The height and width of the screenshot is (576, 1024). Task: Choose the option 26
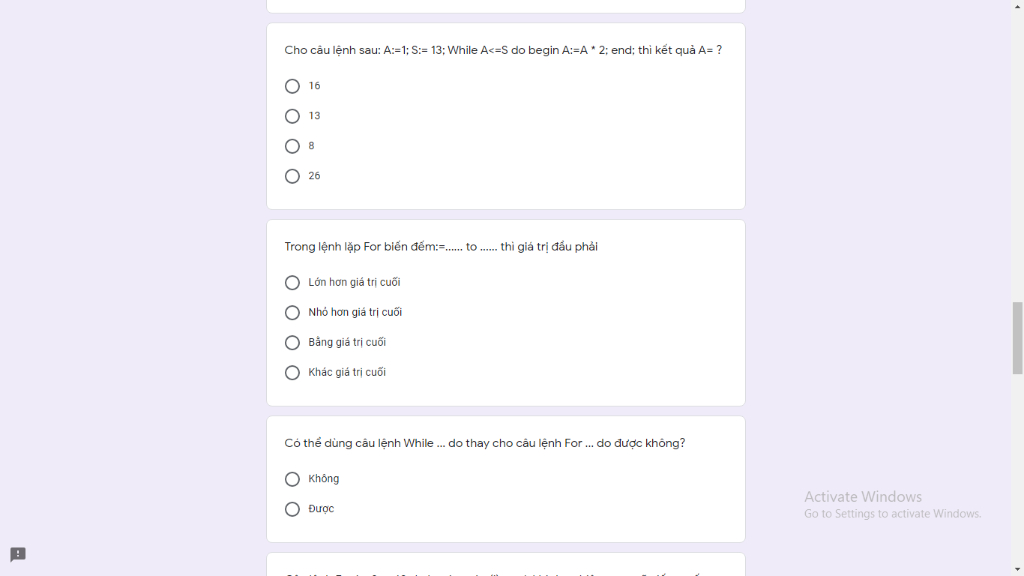(x=292, y=176)
